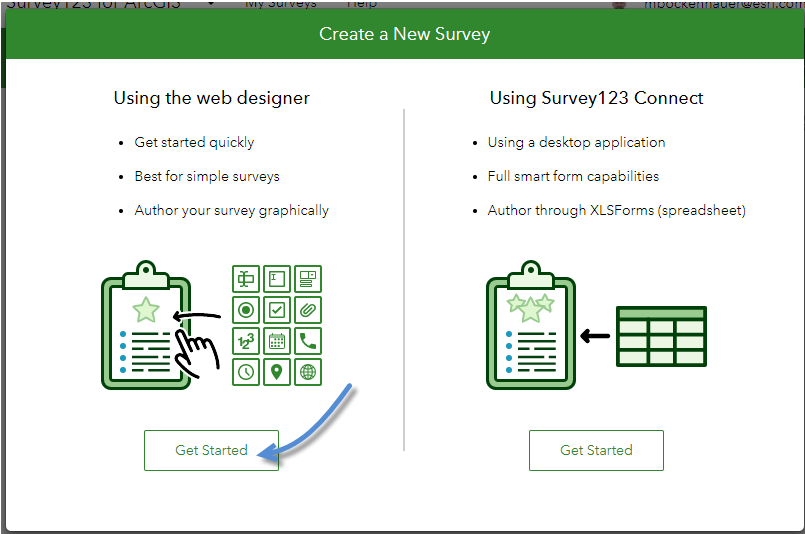The image size is (805, 534).
Task: Click the paperclip attachment icon
Action: 308,310
